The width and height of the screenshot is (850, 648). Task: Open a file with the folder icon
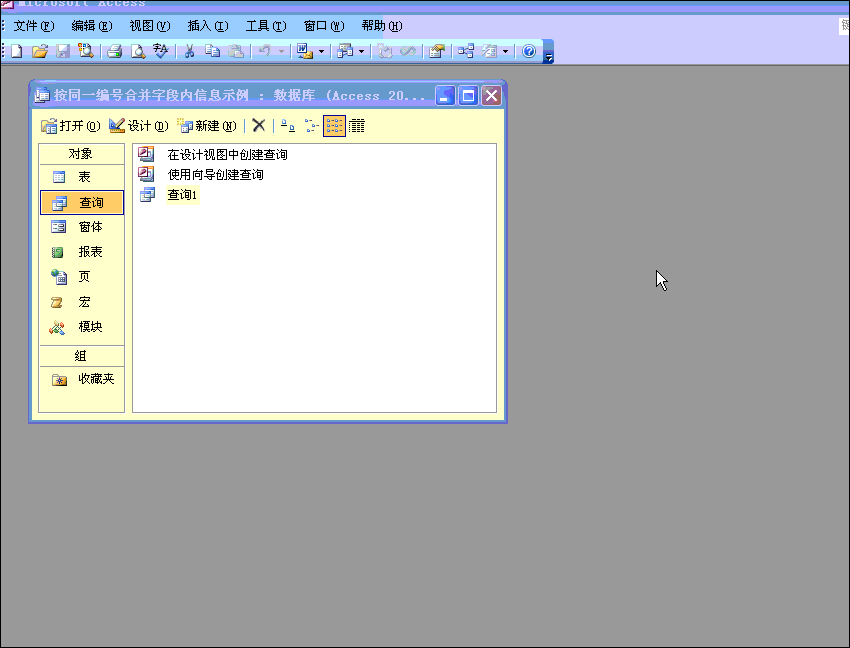(x=40, y=52)
